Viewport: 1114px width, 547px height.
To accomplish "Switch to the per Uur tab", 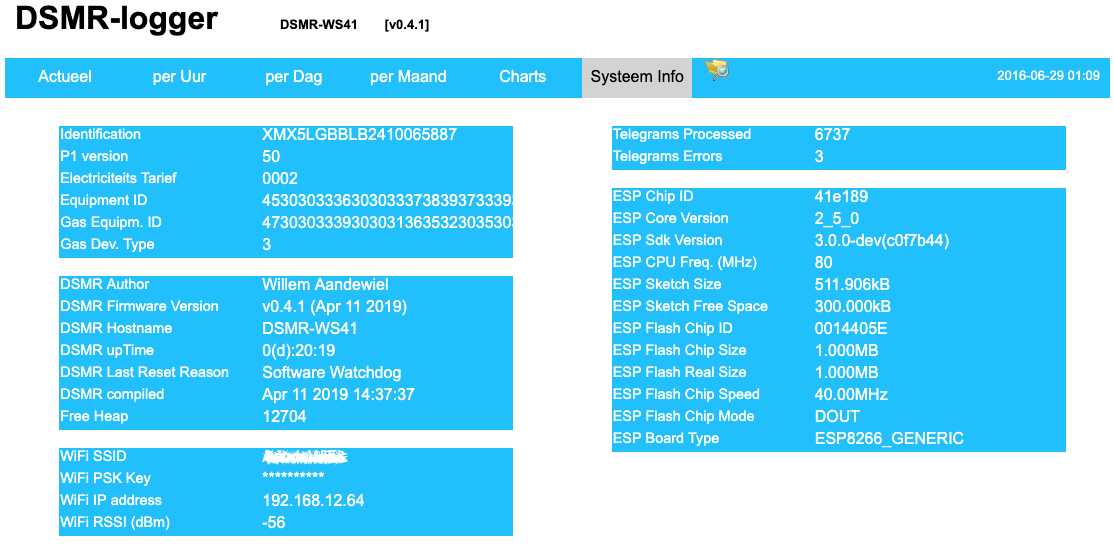I will (179, 77).
